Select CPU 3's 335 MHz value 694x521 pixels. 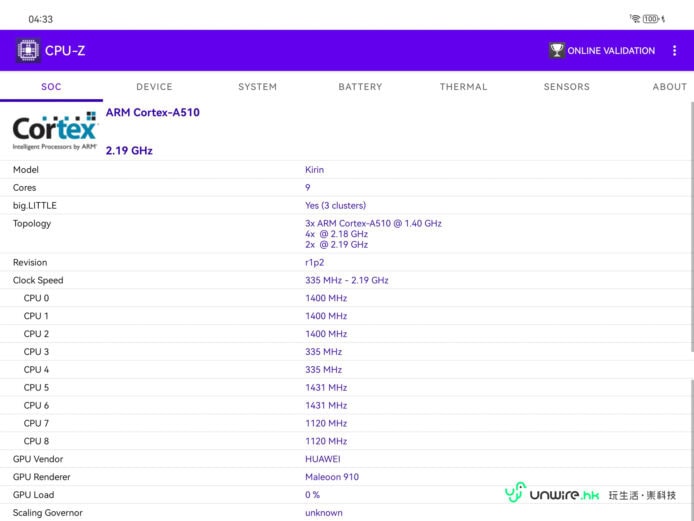coord(324,352)
